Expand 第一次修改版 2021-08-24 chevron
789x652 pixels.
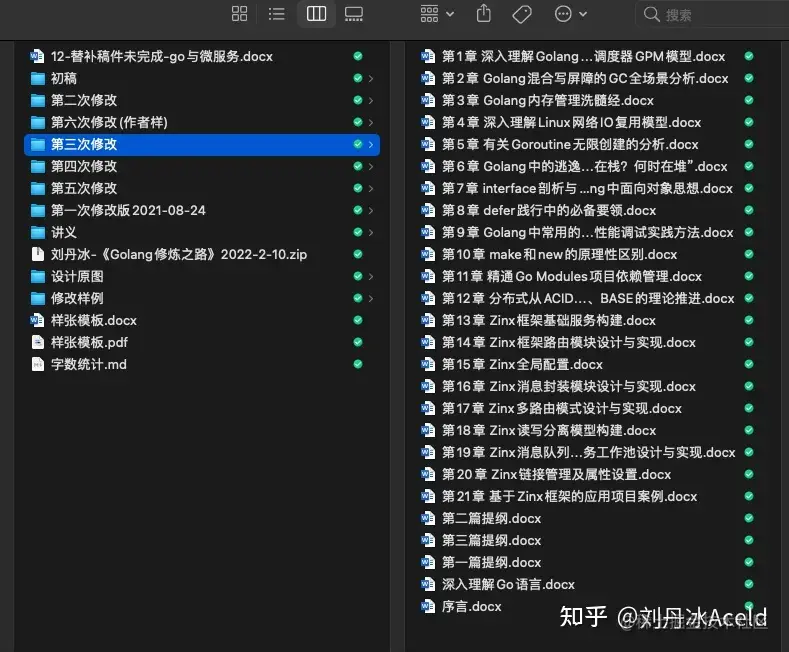click(371, 210)
